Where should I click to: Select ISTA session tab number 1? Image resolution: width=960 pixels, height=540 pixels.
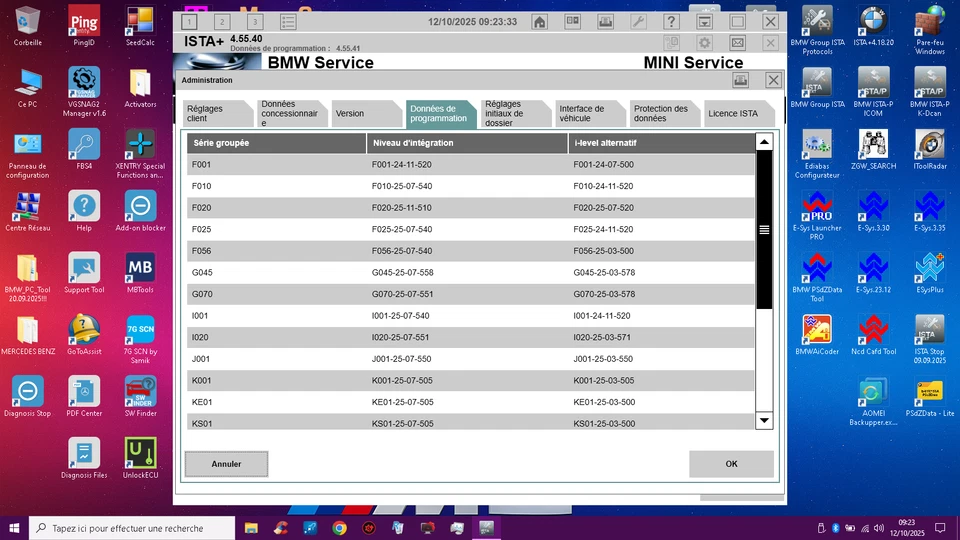tap(189, 22)
